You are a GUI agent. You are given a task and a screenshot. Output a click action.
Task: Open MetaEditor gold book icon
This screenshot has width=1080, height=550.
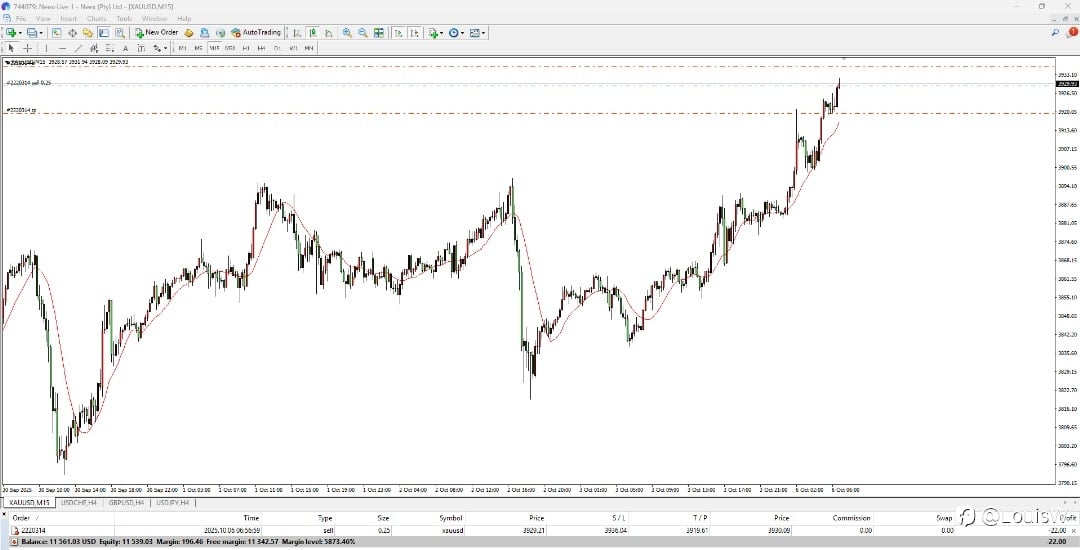coord(189,32)
